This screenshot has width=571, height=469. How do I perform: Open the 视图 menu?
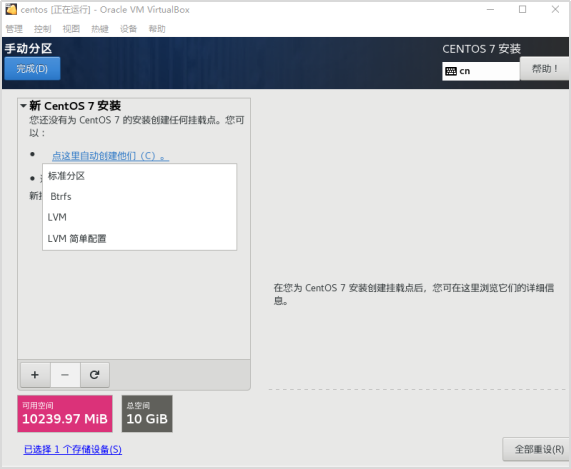71,29
